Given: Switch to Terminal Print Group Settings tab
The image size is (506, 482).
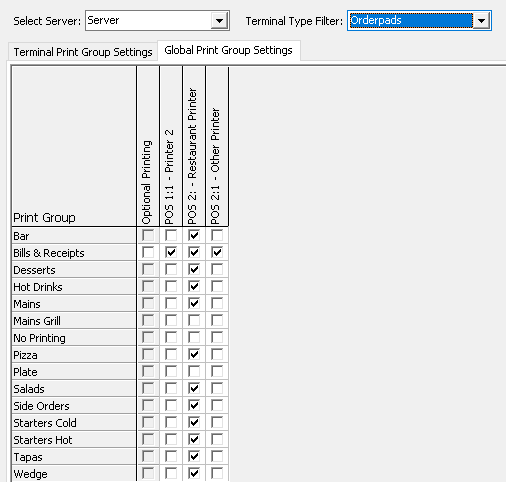Looking at the screenshot, I should tap(83, 52).
